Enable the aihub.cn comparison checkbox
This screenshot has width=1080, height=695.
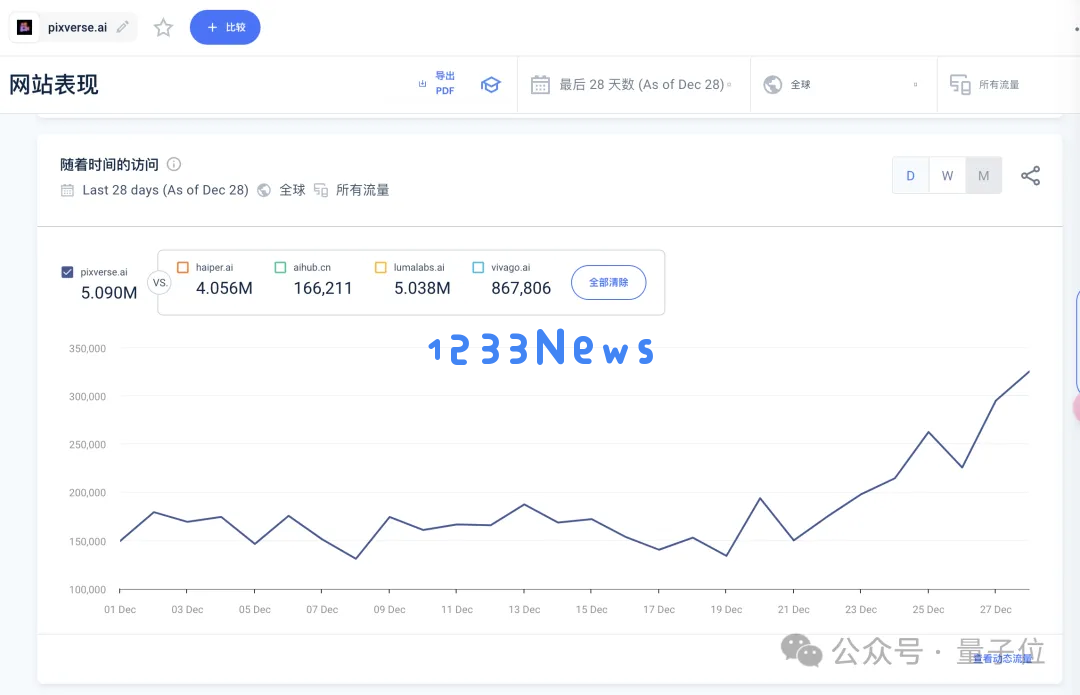[280, 267]
